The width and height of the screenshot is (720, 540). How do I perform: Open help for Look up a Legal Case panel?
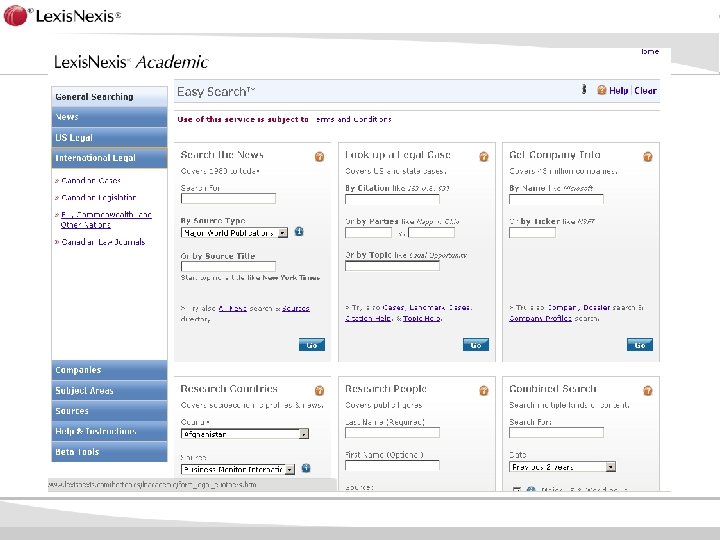coord(484,157)
